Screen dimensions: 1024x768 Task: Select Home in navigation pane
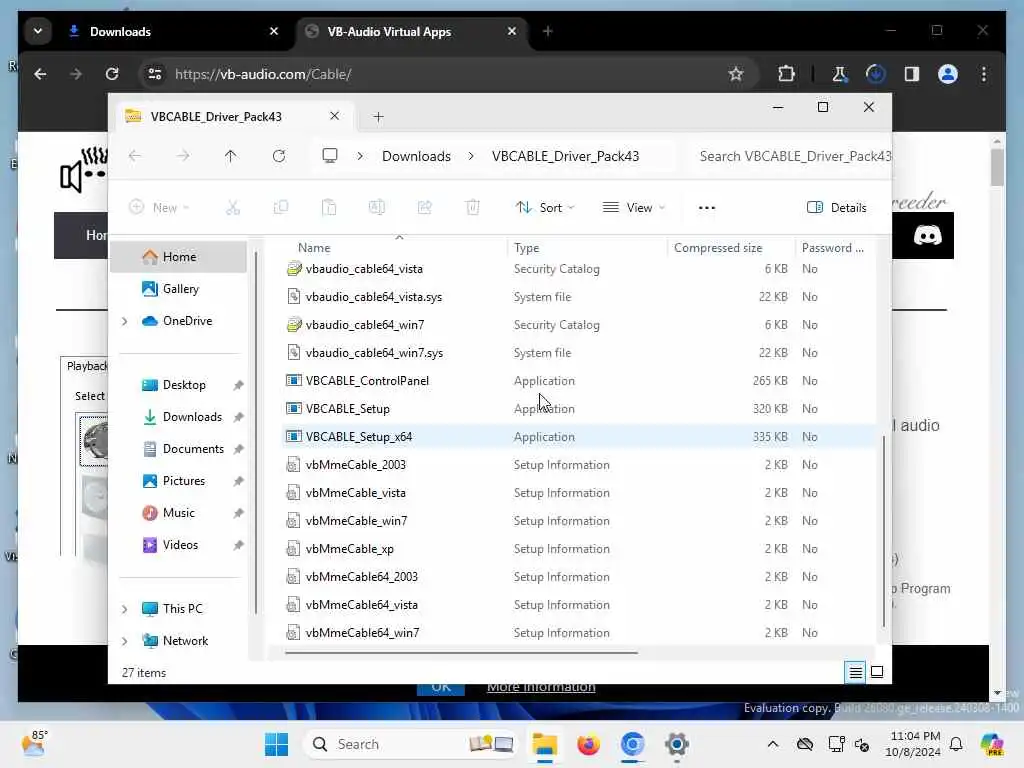(179, 257)
